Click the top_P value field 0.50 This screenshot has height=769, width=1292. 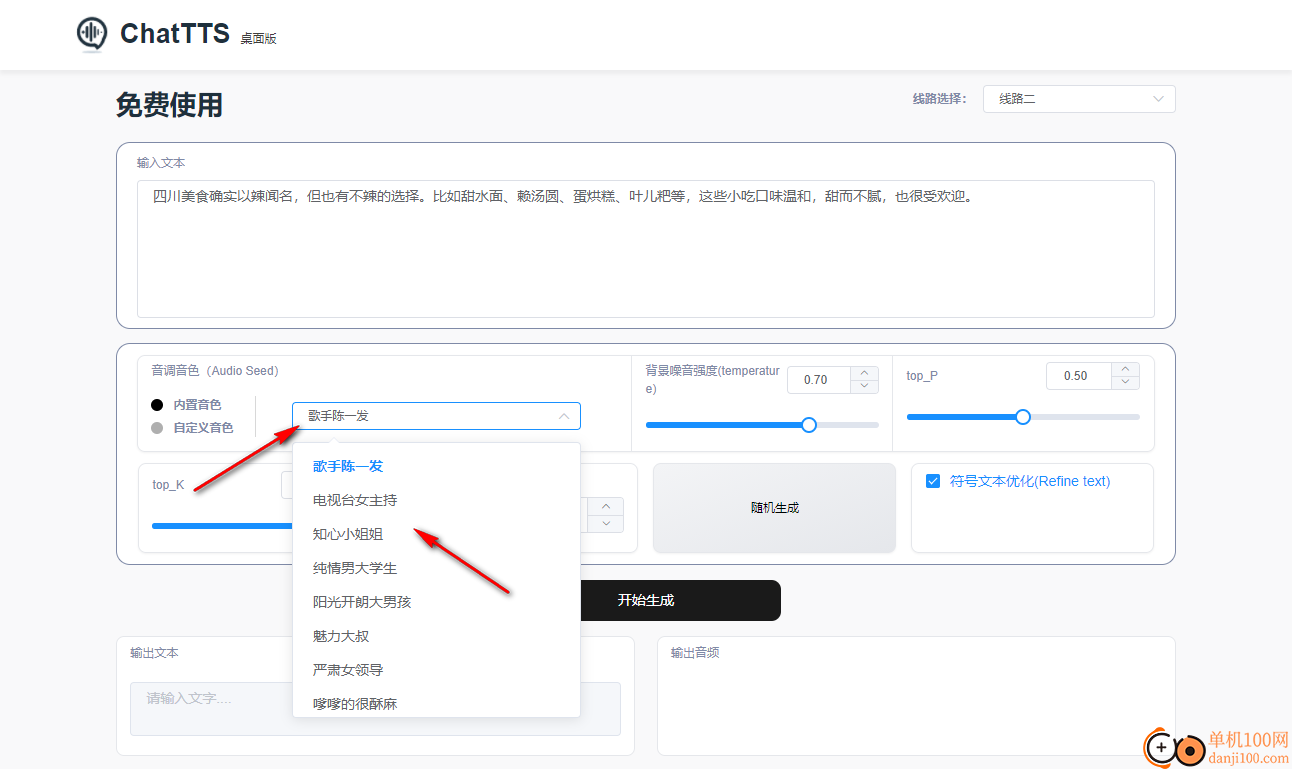click(1078, 376)
